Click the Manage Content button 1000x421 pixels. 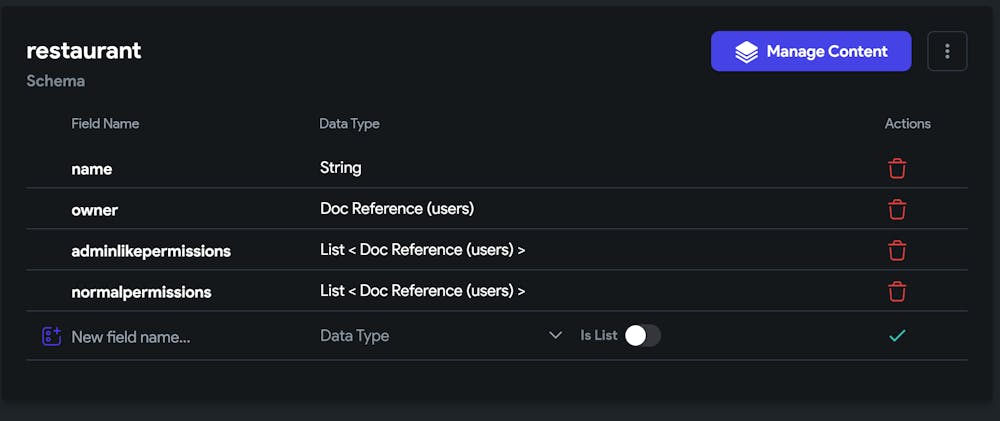(x=811, y=51)
